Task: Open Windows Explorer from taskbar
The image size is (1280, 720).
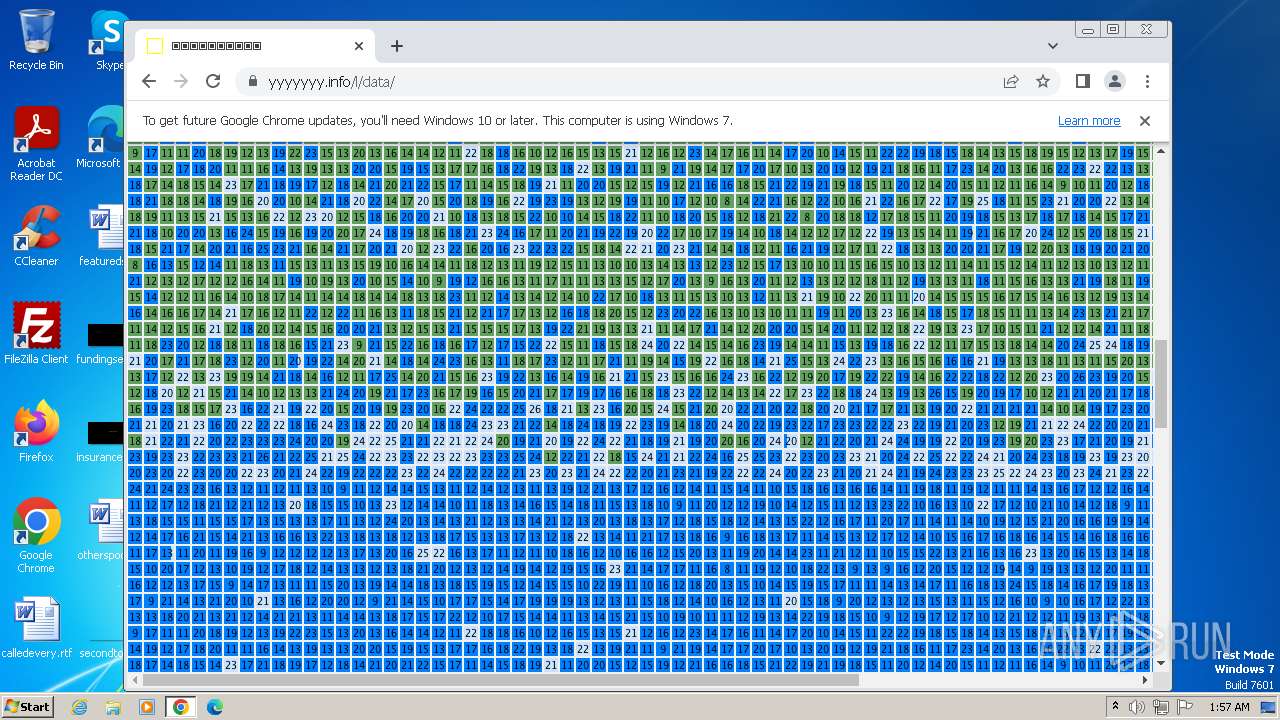Action: click(113, 707)
